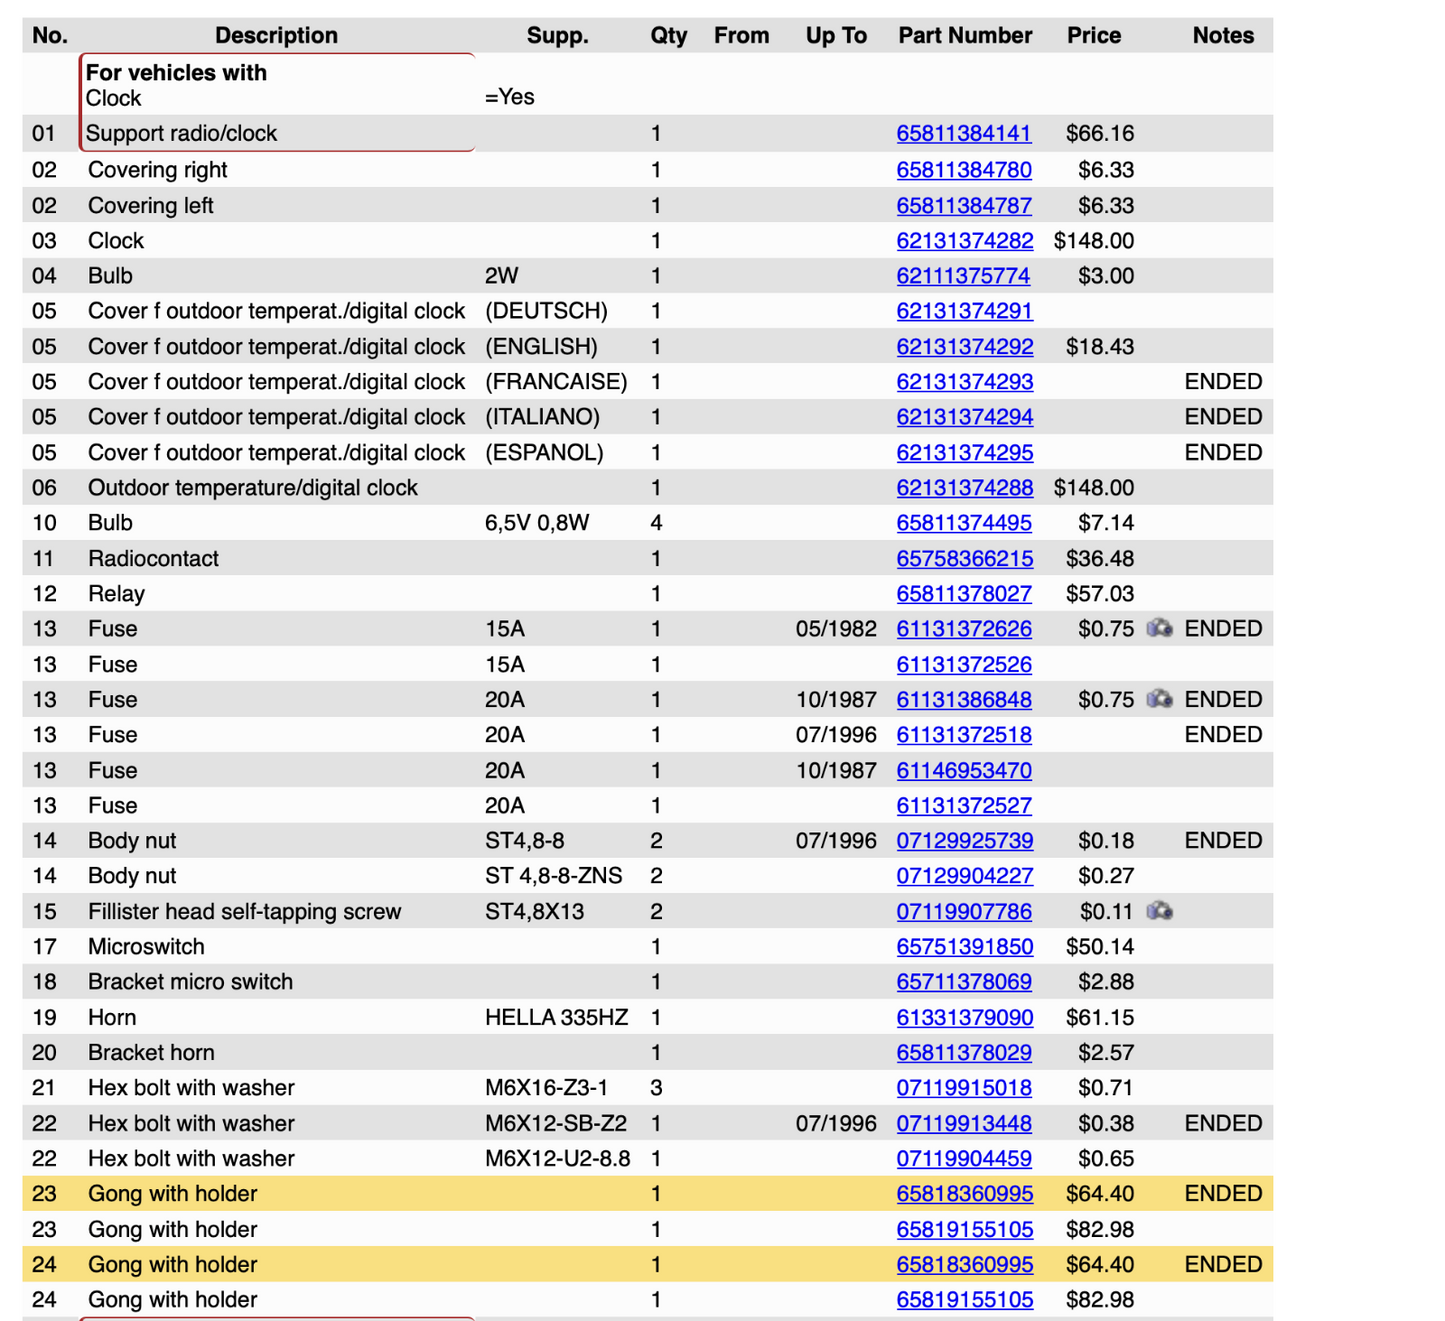The height and width of the screenshot is (1321, 1445).
Task: Open part link 62131374291 for DEUTSCH cover
Action: (965, 311)
